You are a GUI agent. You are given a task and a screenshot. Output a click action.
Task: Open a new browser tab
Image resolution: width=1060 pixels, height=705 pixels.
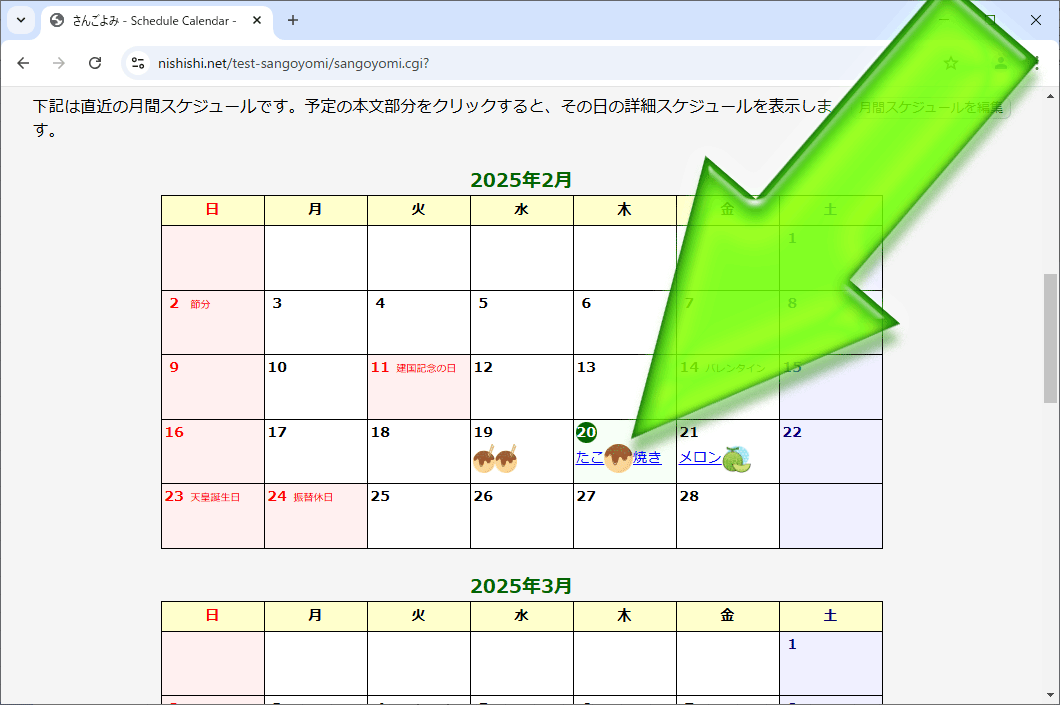point(293,20)
